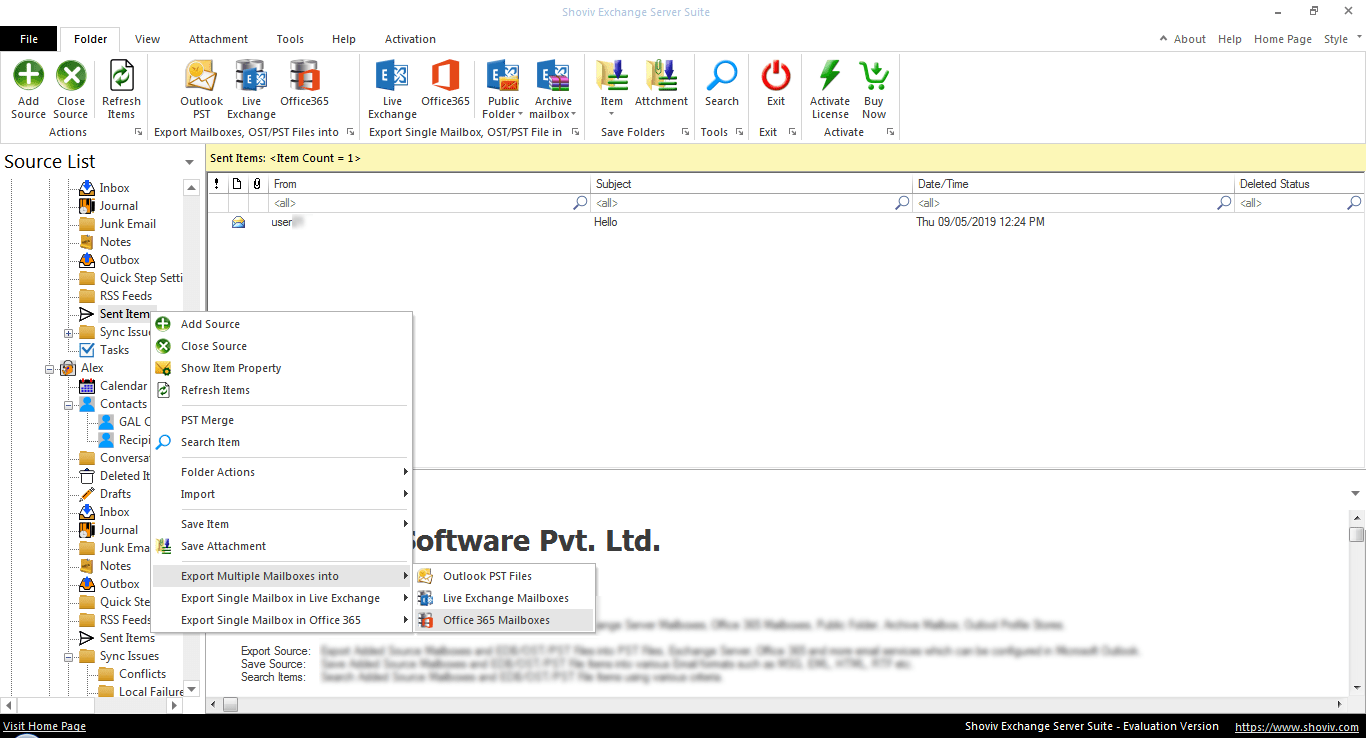This screenshot has width=1367, height=738.
Task: Click Live Exchange in the Export Single Mailbox group
Action: [x=392, y=89]
